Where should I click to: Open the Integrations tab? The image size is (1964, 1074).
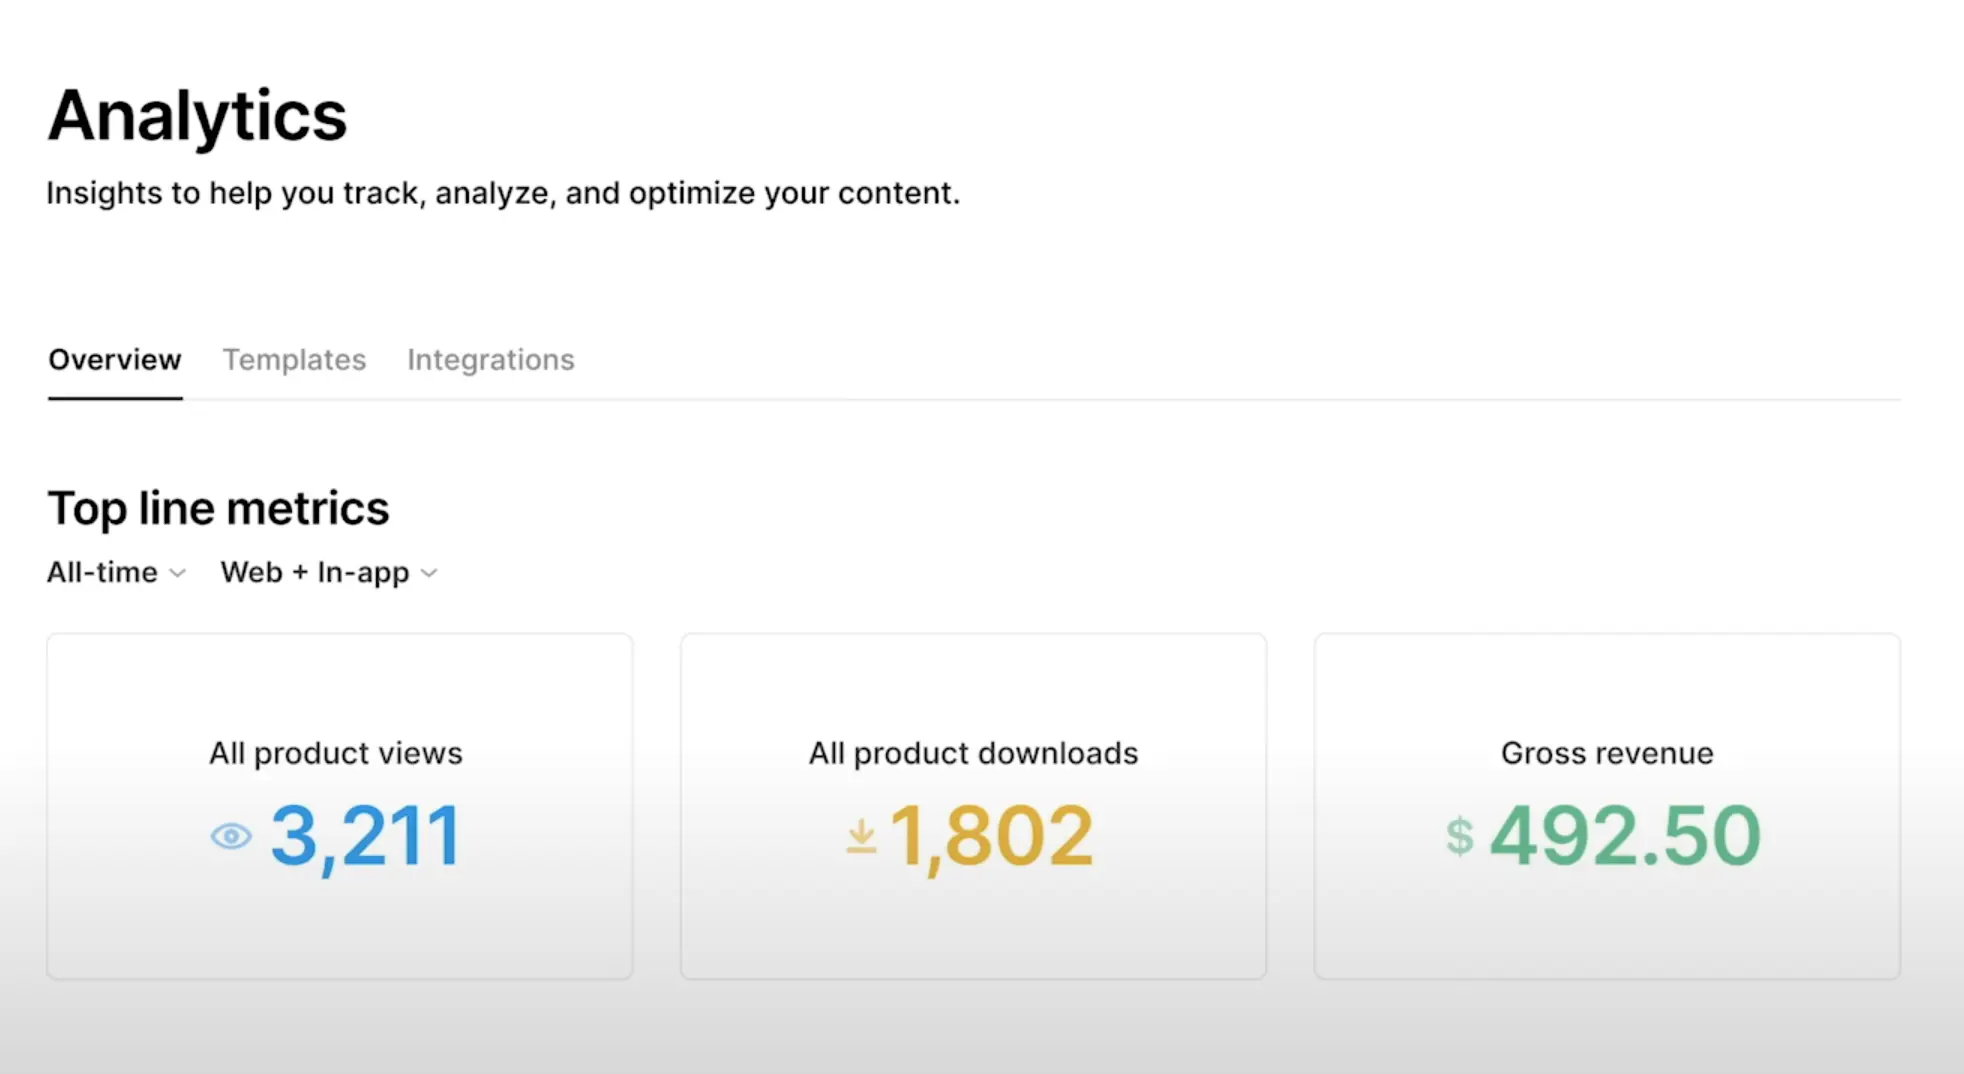pyautogui.click(x=491, y=360)
